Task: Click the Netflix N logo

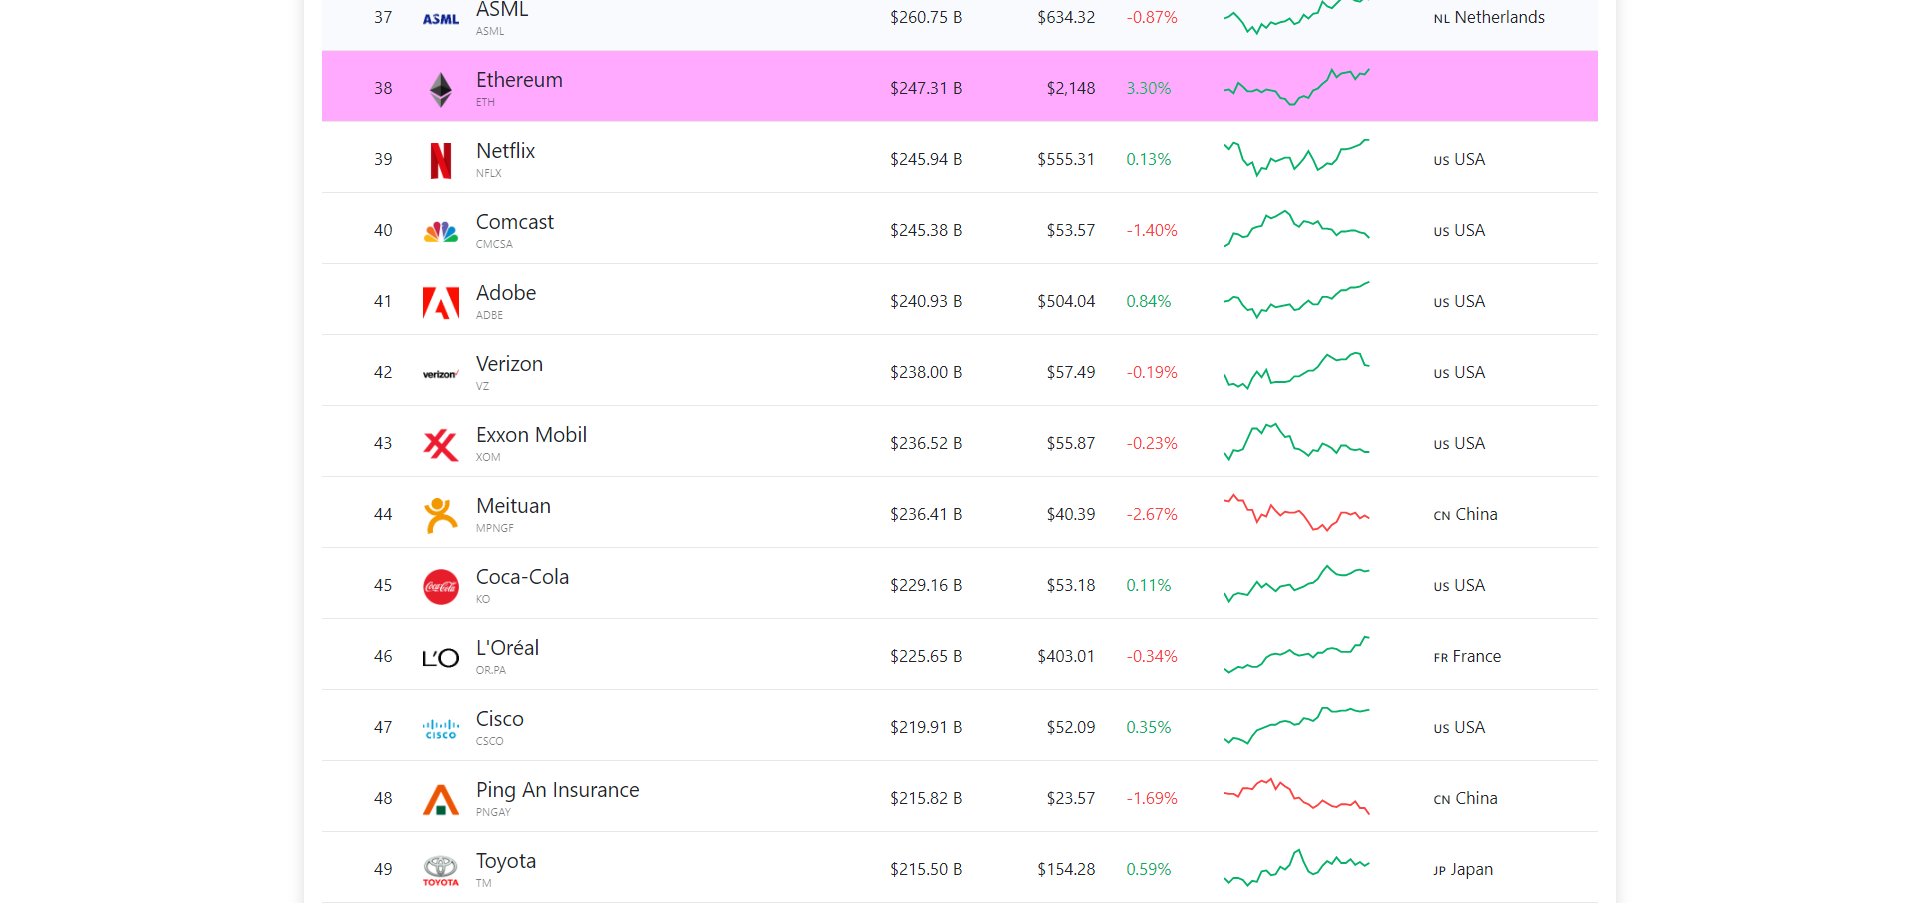Action: point(441,160)
